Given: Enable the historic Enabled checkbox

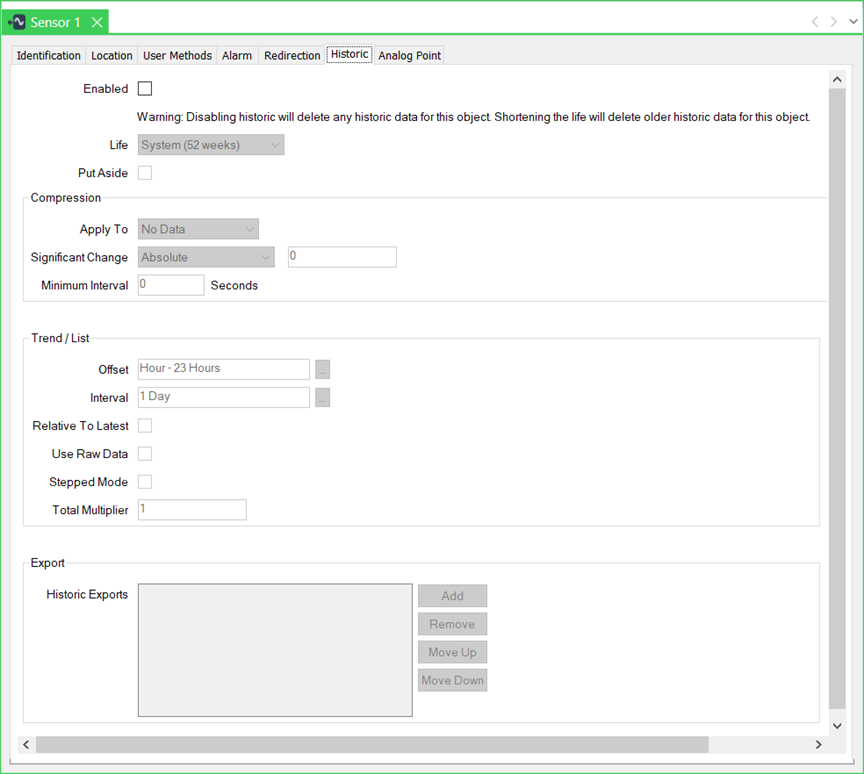Looking at the screenshot, I should click(145, 89).
